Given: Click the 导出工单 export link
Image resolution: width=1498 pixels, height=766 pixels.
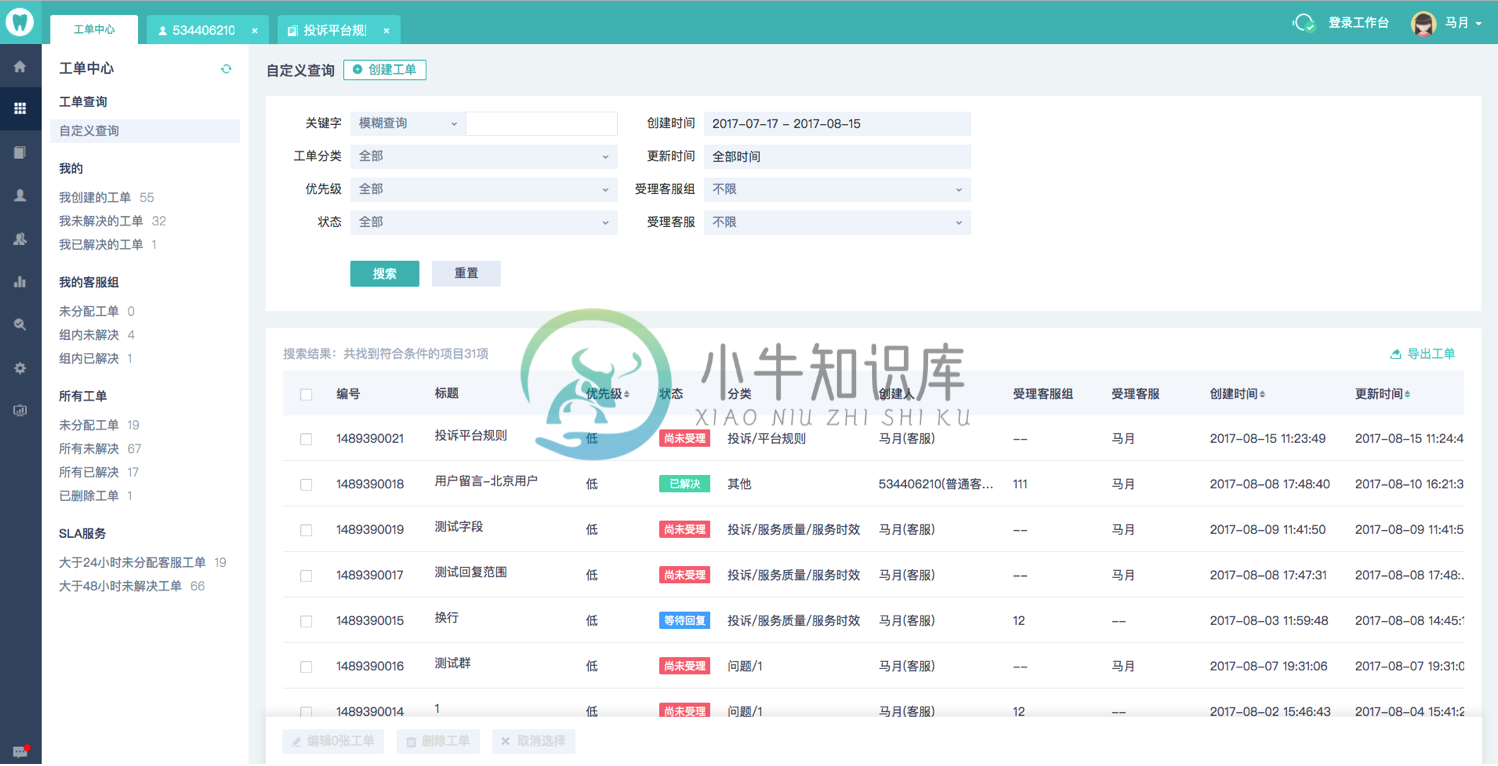Looking at the screenshot, I should [1423, 354].
